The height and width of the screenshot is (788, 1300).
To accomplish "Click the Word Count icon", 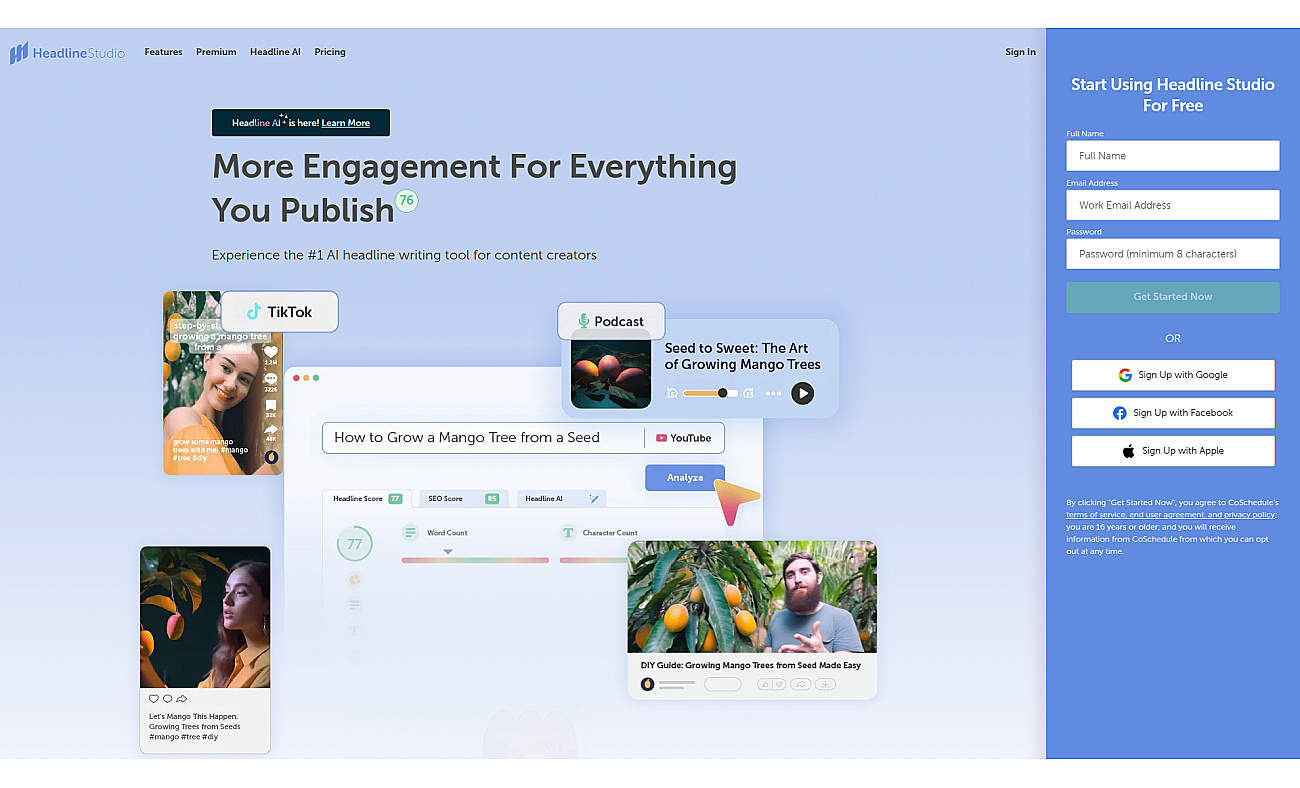I will click(409, 533).
